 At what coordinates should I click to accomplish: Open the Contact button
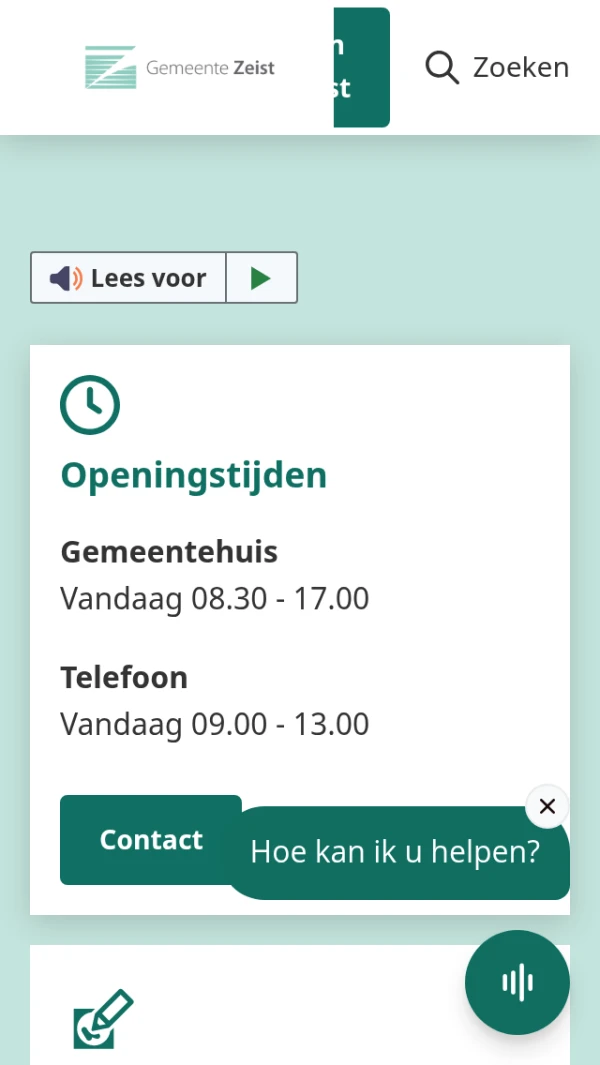pyautogui.click(x=150, y=840)
